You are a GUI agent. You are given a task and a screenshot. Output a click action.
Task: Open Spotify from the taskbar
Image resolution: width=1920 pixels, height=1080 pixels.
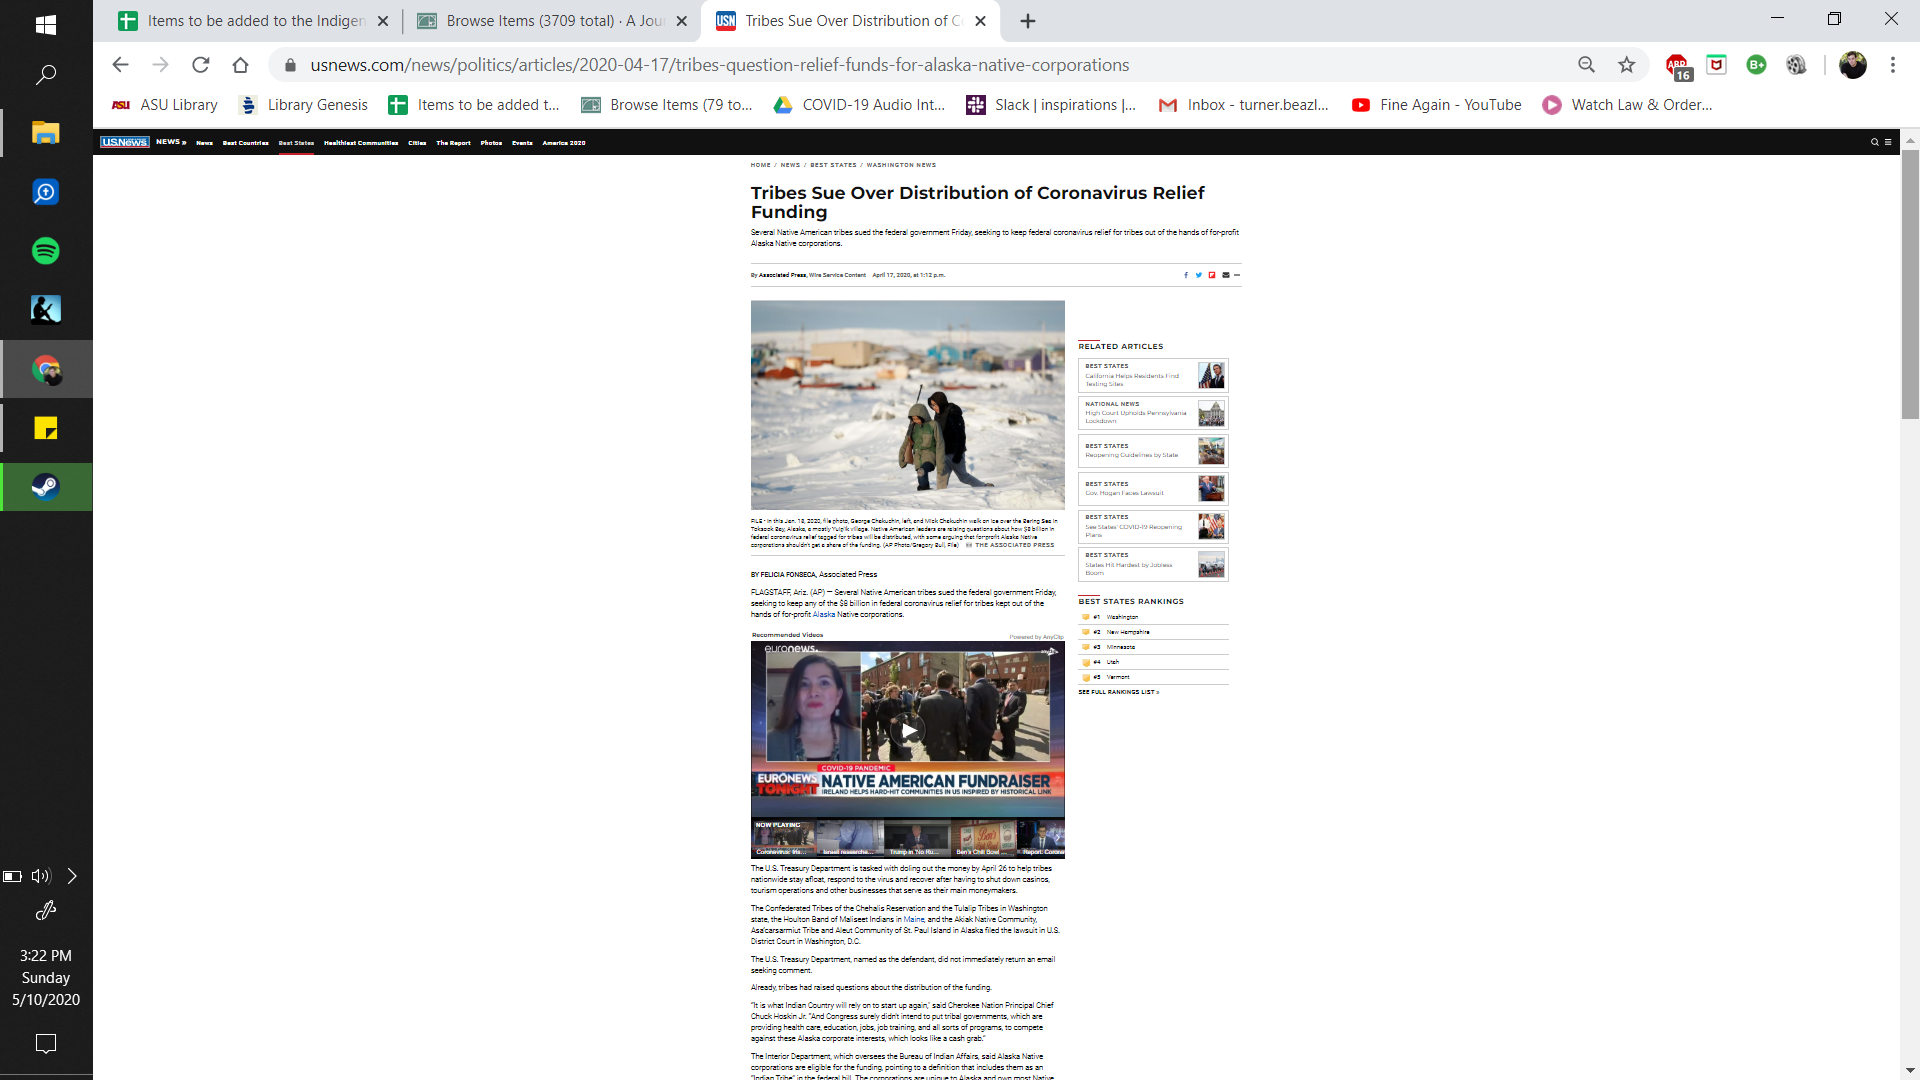(46, 251)
